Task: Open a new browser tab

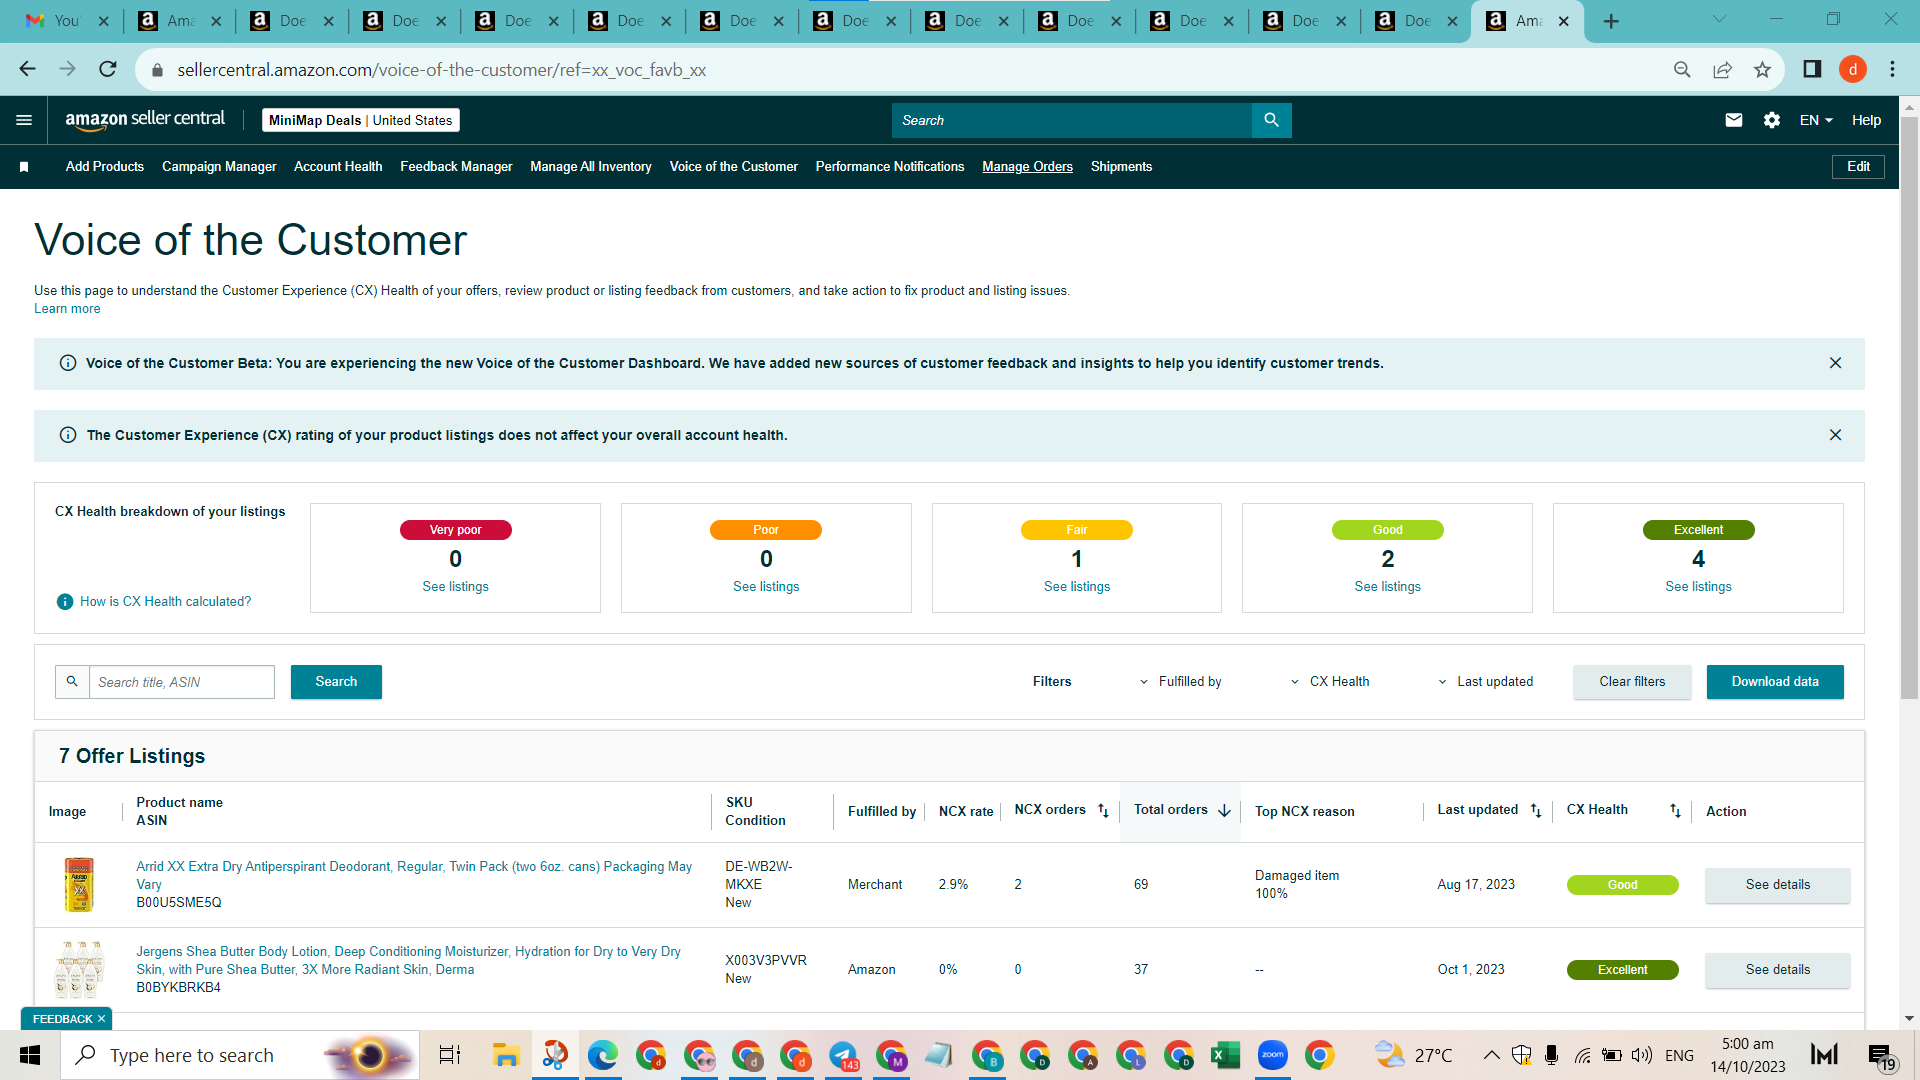Action: 1611,21
